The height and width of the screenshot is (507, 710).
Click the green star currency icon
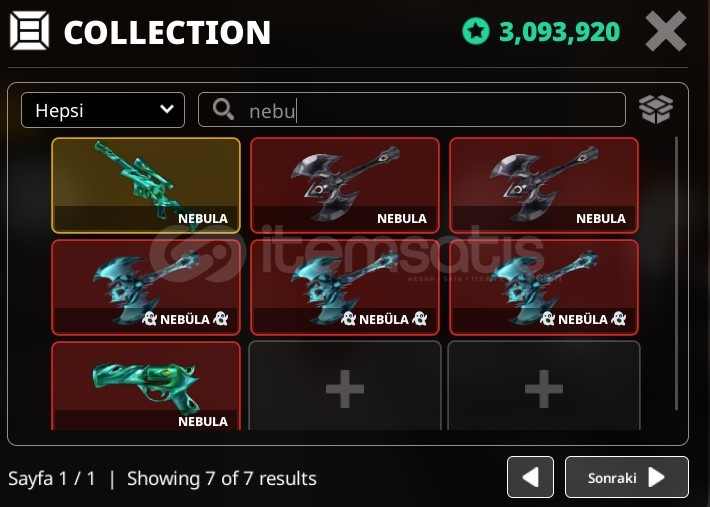point(475,31)
